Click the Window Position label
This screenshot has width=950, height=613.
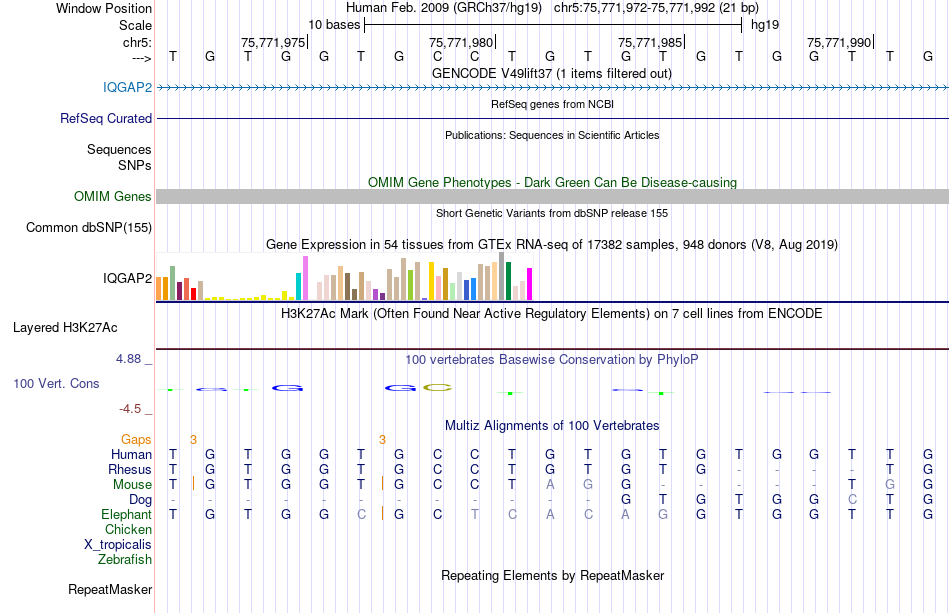[x=104, y=8]
